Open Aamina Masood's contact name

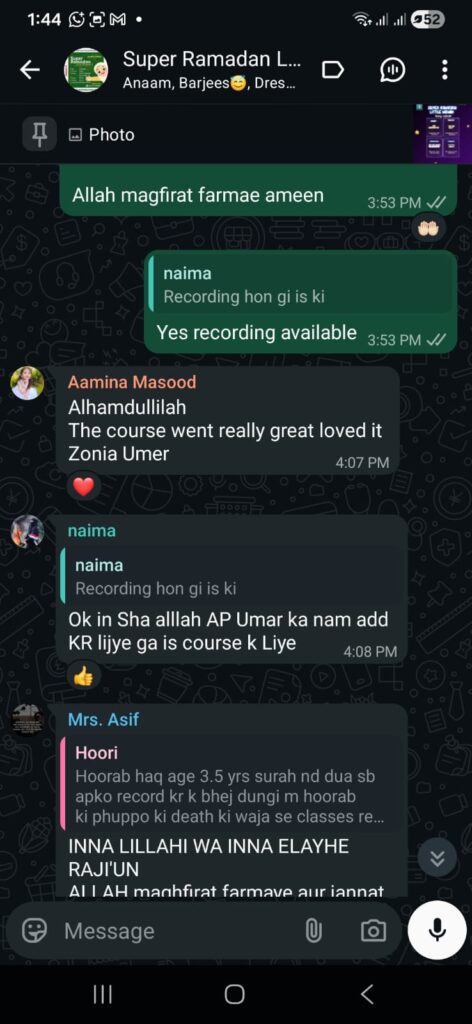pos(132,383)
